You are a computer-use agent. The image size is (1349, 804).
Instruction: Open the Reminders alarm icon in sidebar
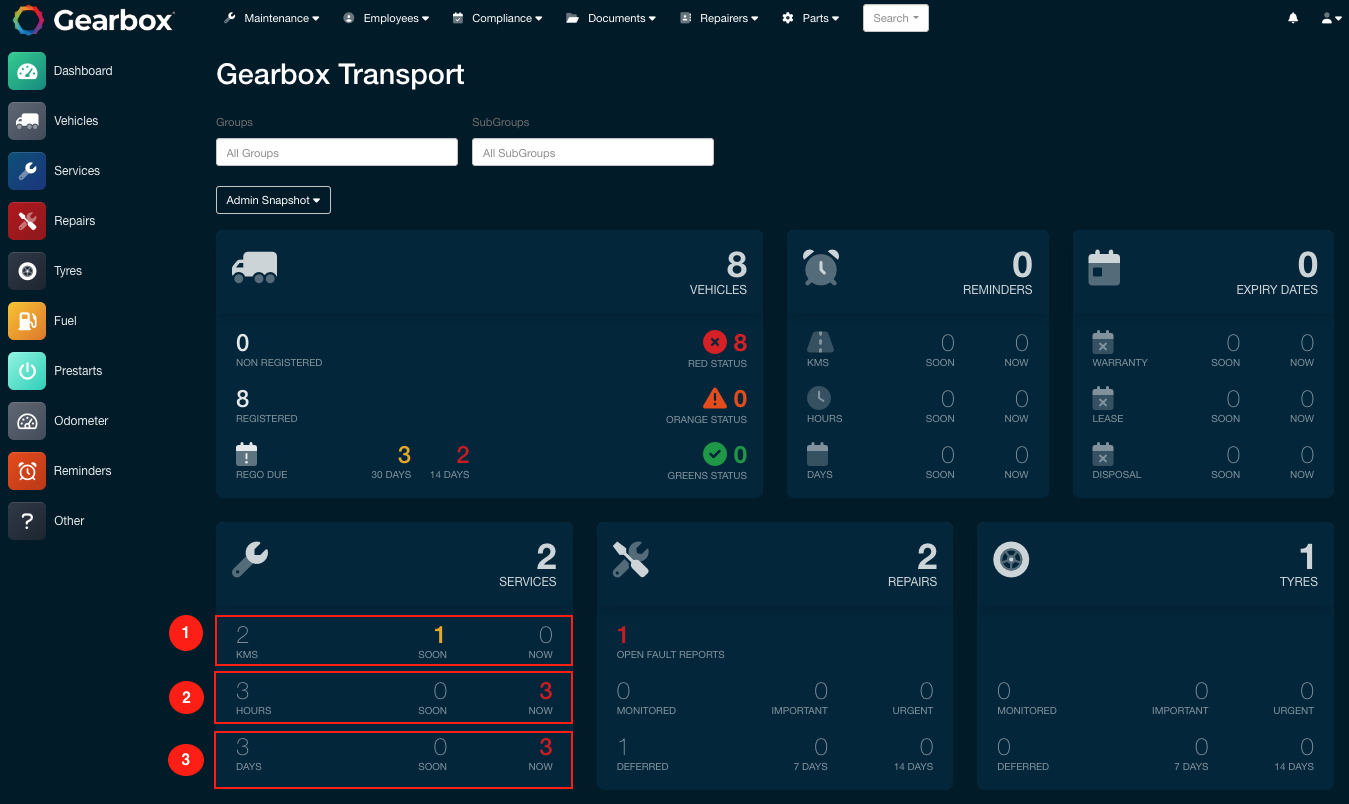pyautogui.click(x=27, y=471)
